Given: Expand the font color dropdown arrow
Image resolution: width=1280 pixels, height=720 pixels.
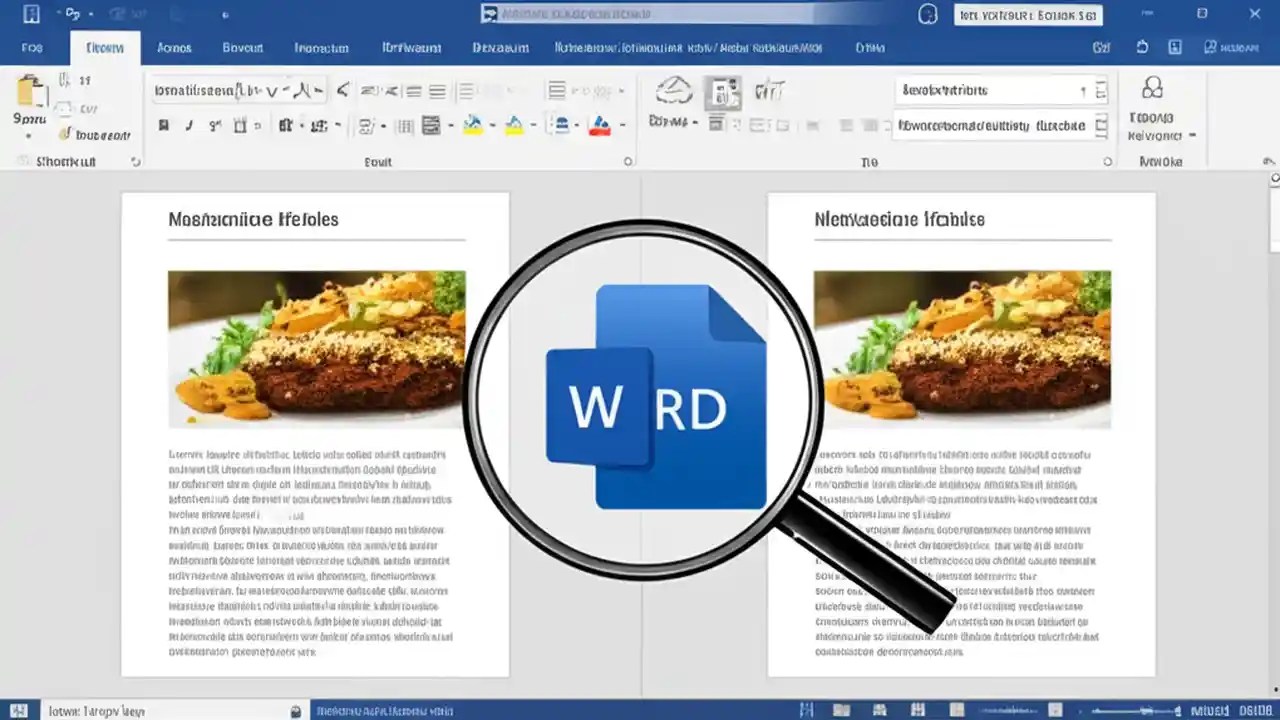Looking at the screenshot, I should [x=621, y=128].
